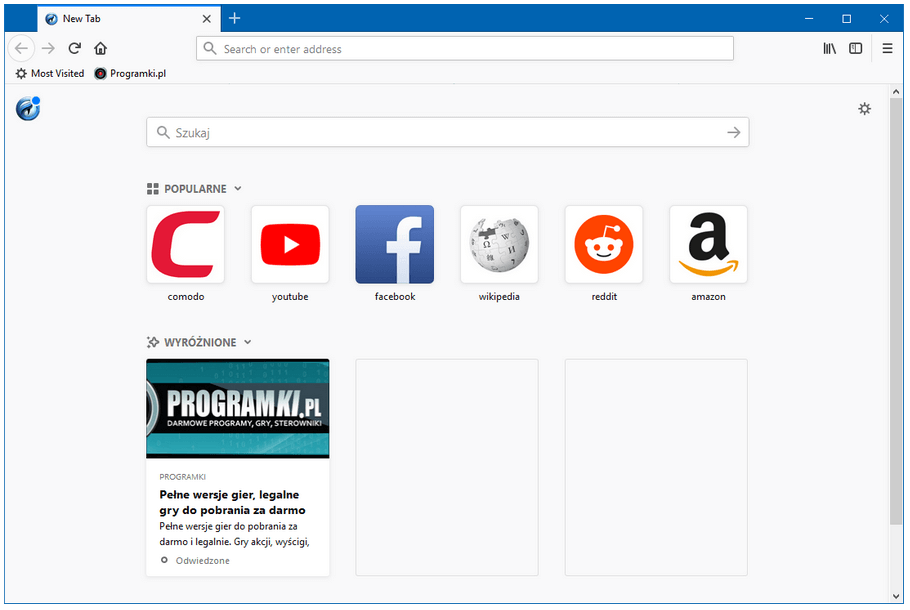
Task: Submit search with the arrow button
Action: [734, 132]
